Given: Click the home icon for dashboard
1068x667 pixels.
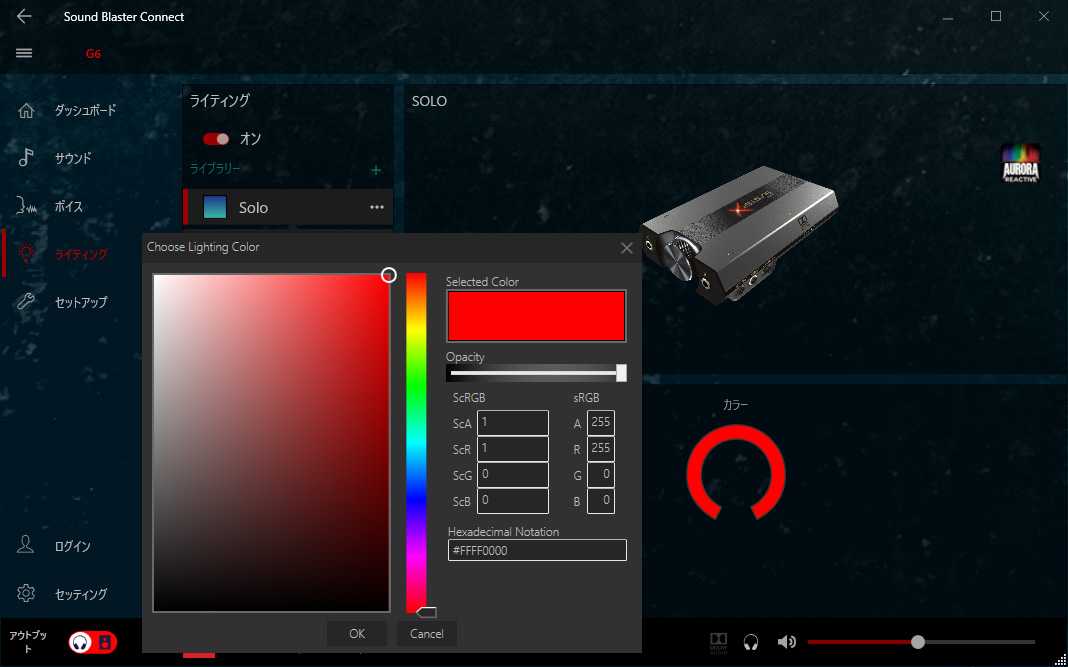Looking at the screenshot, I should coord(26,110).
